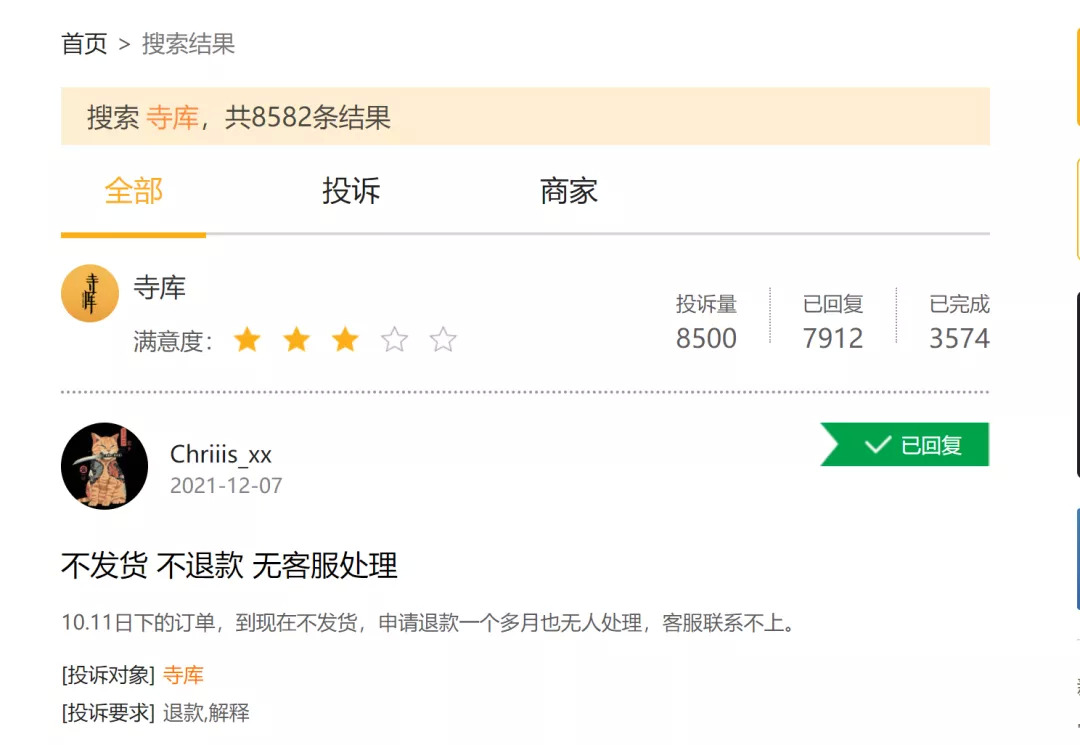Viewport: 1080px width, 745px height.
Task: Click the second satisfaction star
Action: (296, 340)
